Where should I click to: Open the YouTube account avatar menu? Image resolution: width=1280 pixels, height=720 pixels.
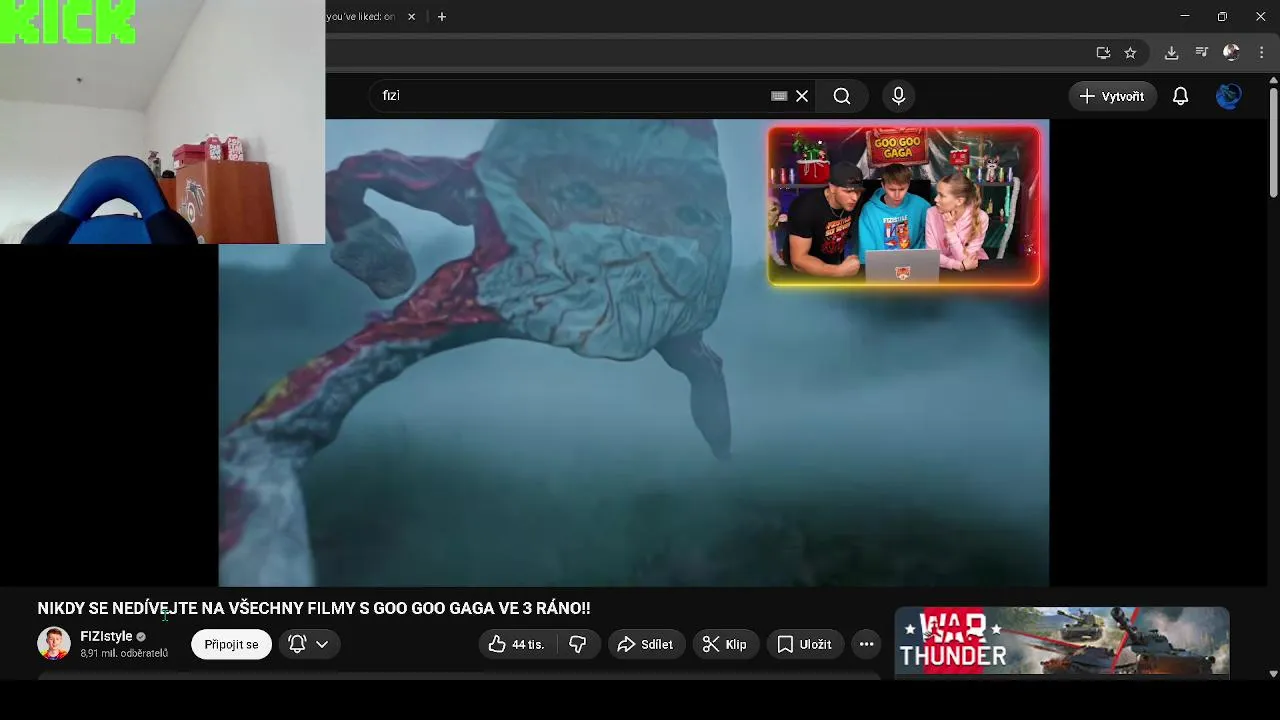coord(1229,96)
